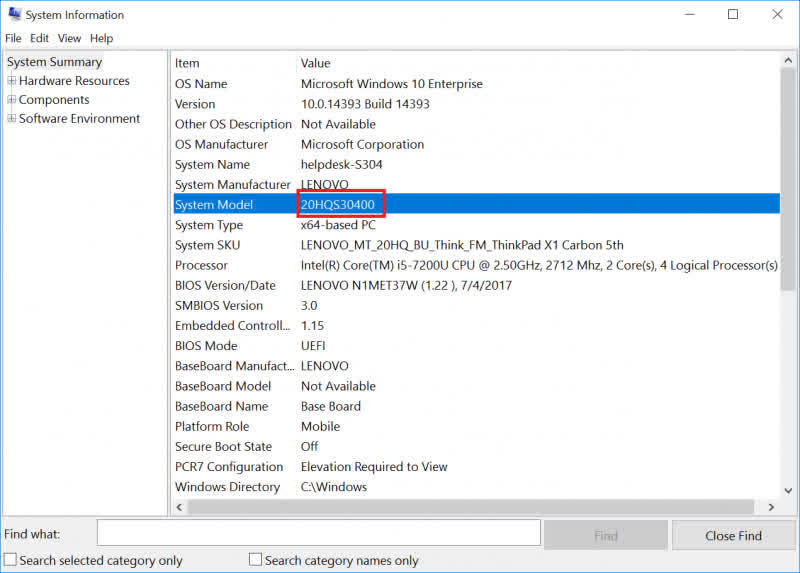Select the Version row label
Image resolution: width=800 pixels, height=573 pixels.
(195, 104)
